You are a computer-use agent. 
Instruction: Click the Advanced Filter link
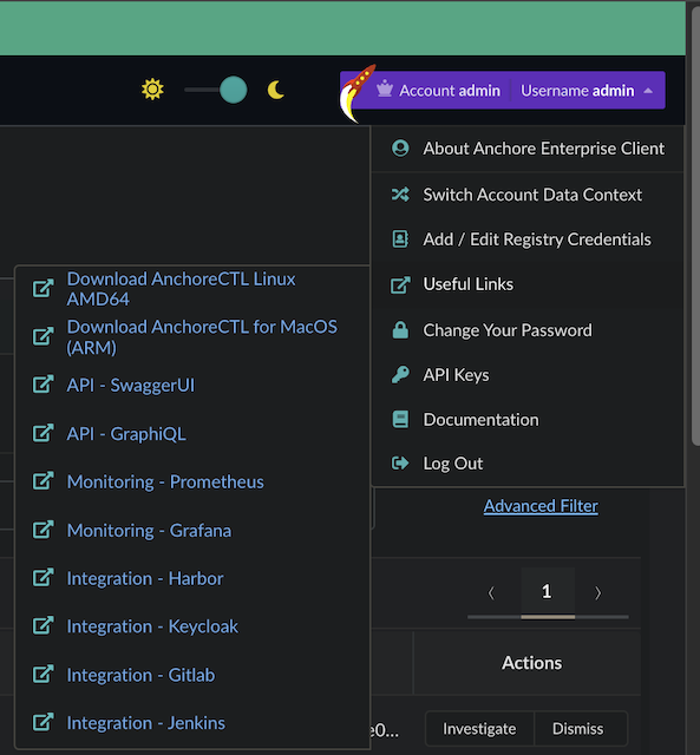540,506
